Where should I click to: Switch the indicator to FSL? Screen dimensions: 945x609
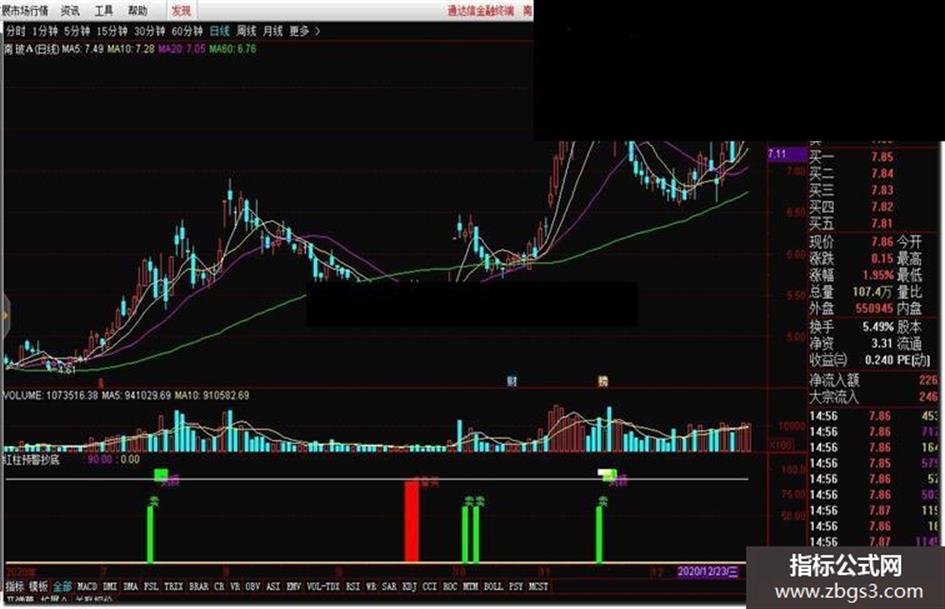click(x=151, y=586)
